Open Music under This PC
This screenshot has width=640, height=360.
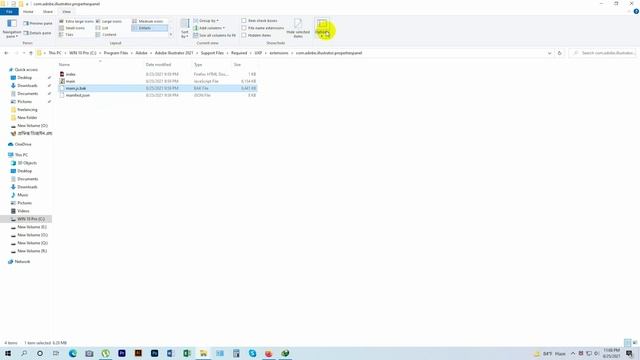point(23,195)
